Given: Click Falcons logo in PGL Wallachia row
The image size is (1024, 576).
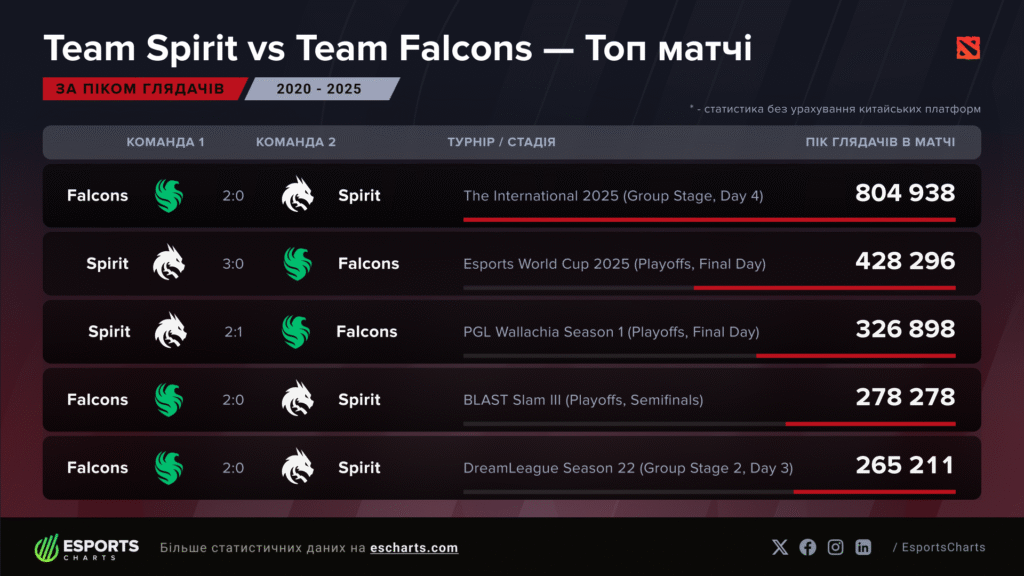Looking at the screenshot, I should pyautogui.click(x=296, y=332).
